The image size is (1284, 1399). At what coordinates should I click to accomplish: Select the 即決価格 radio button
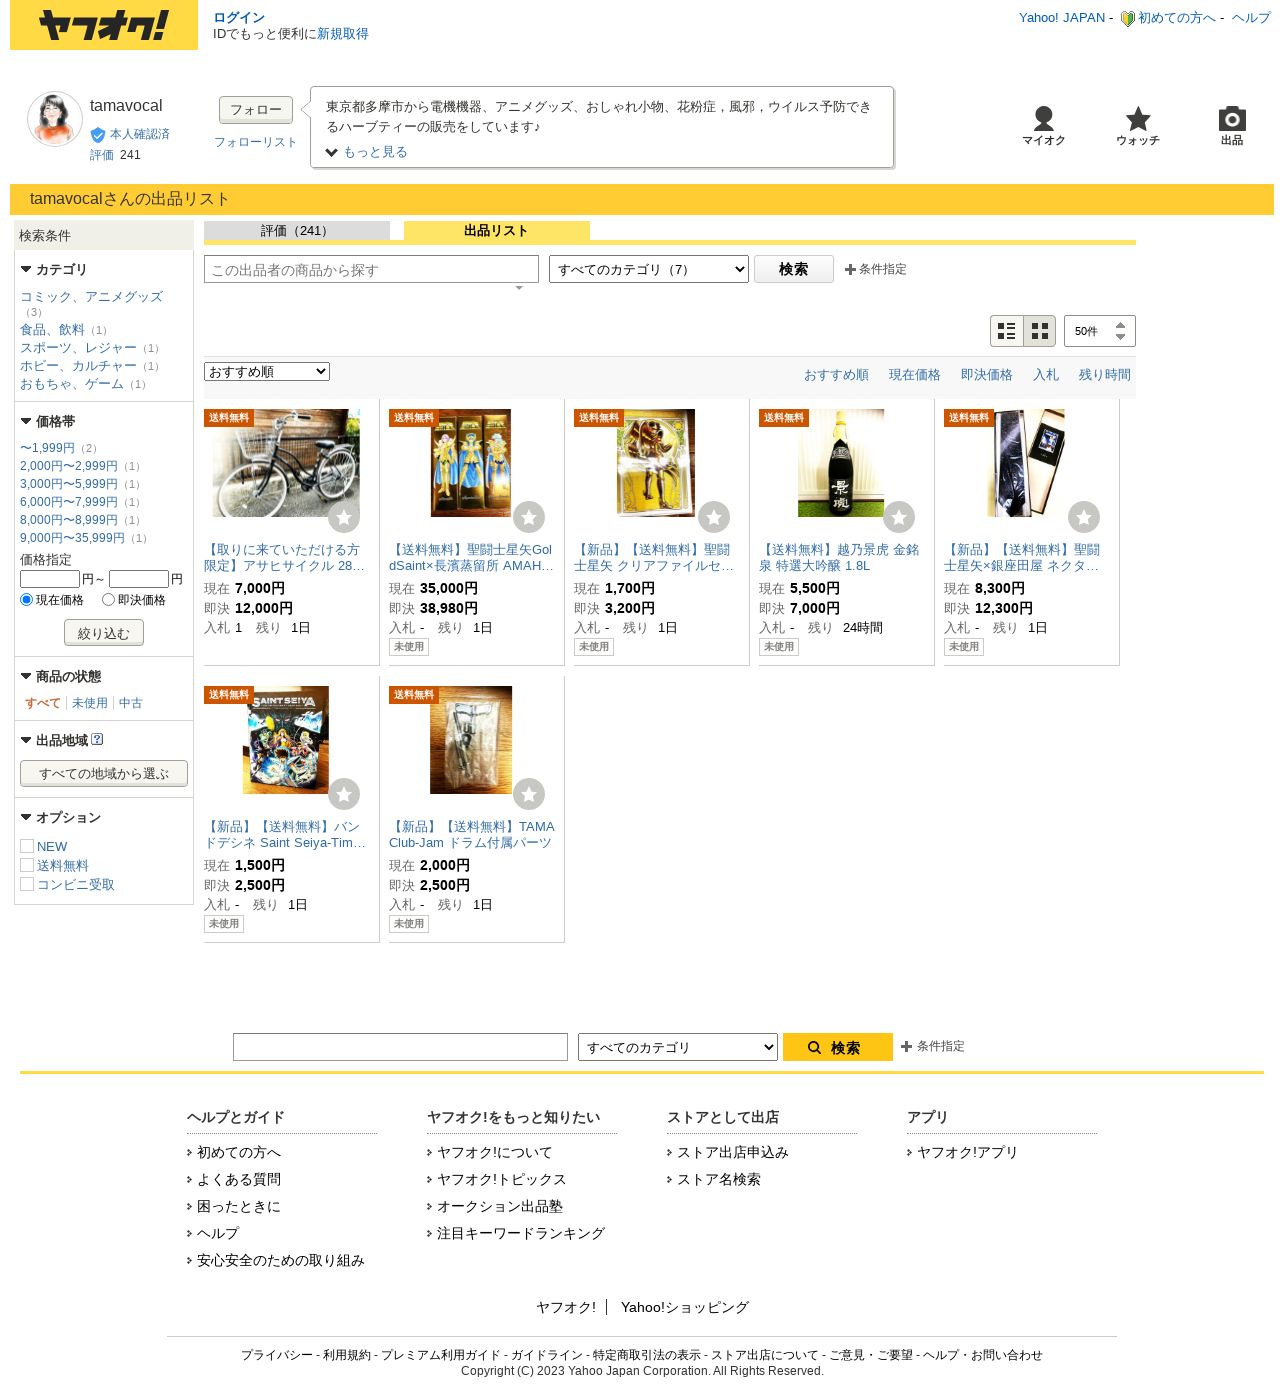[x=108, y=599]
